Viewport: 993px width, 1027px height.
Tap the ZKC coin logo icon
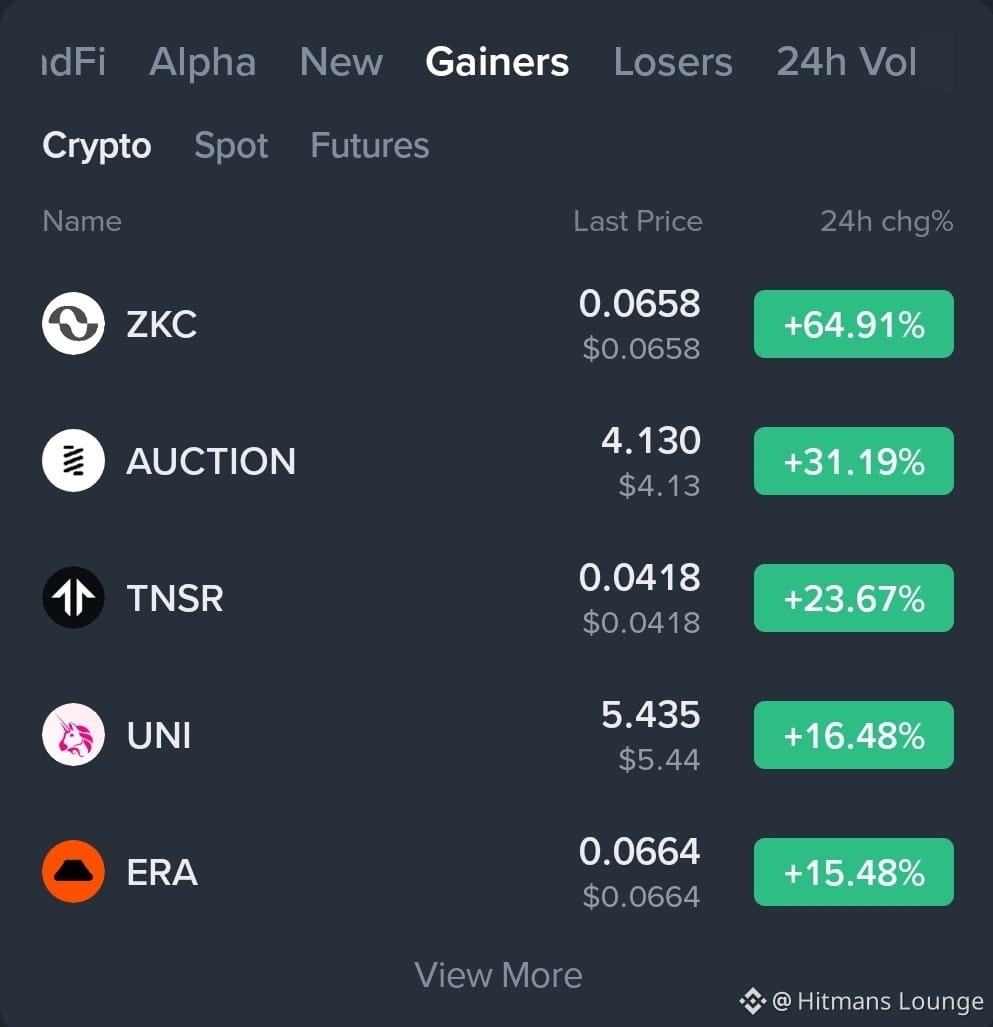pos(73,324)
